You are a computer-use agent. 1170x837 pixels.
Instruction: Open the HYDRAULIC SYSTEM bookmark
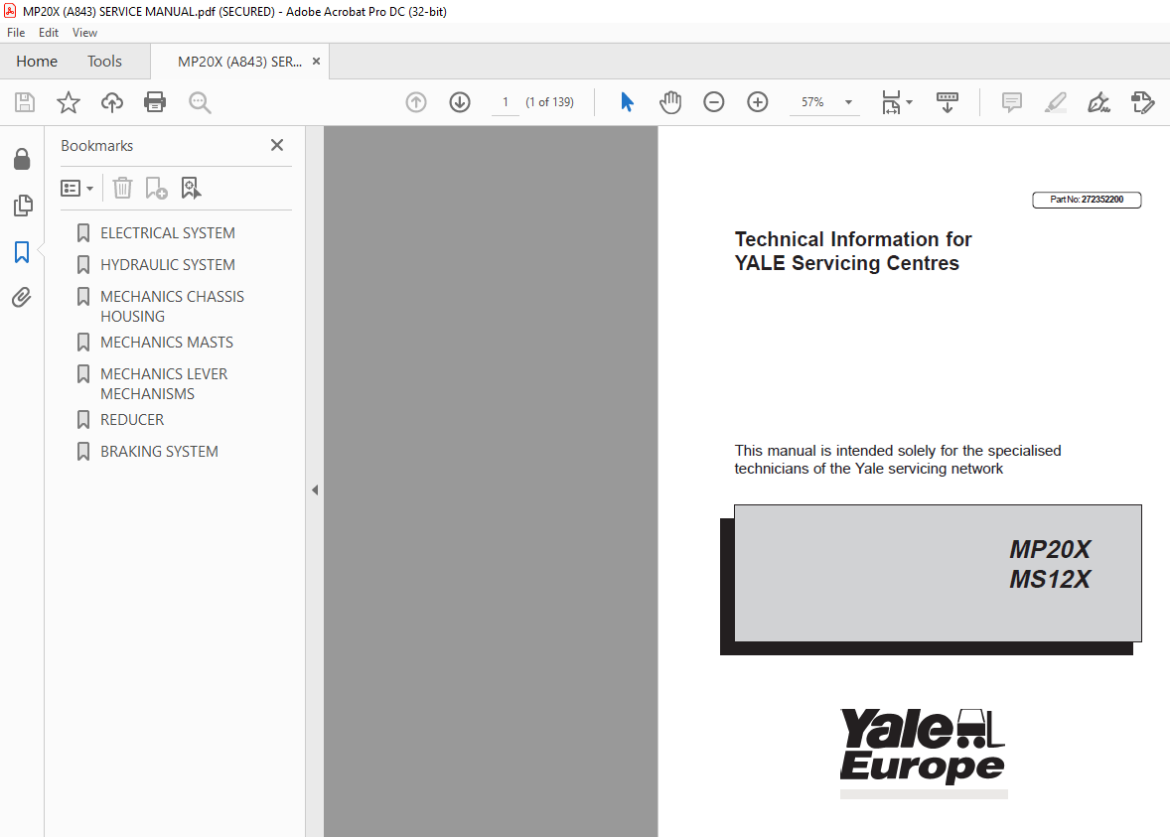point(167,265)
